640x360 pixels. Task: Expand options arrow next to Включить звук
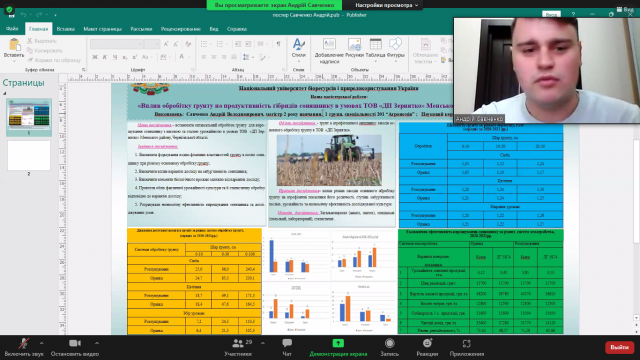click(42, 343)
